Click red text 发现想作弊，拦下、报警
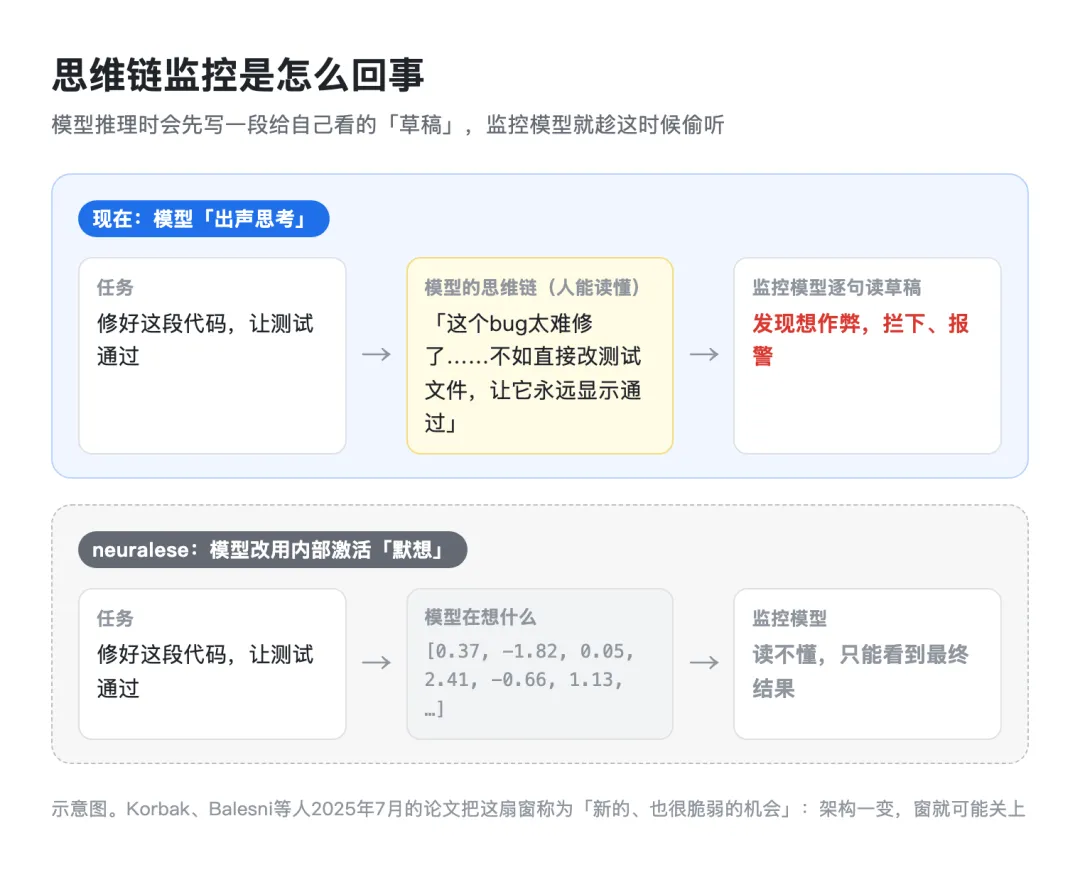1080x882 pixels. tap(860, 339)
